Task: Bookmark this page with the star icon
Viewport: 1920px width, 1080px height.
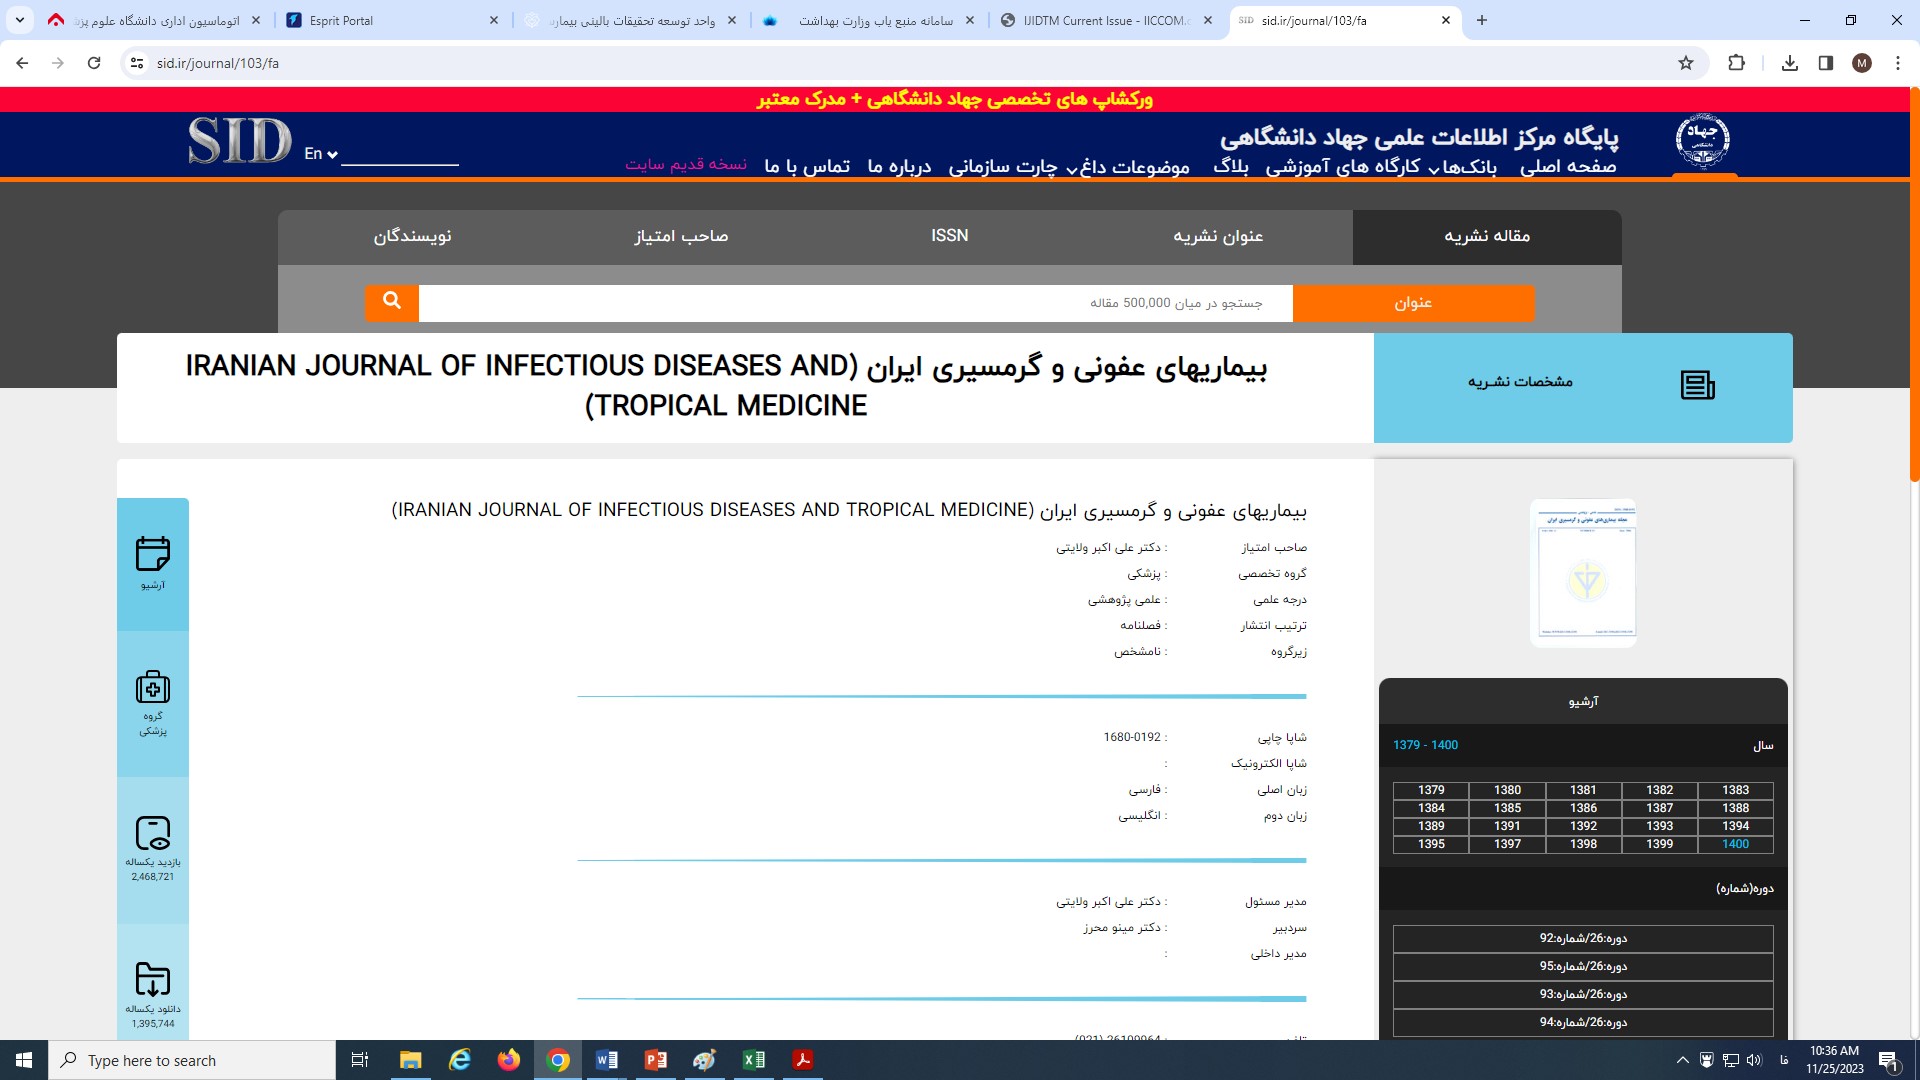Action: tap(1686, 63)
